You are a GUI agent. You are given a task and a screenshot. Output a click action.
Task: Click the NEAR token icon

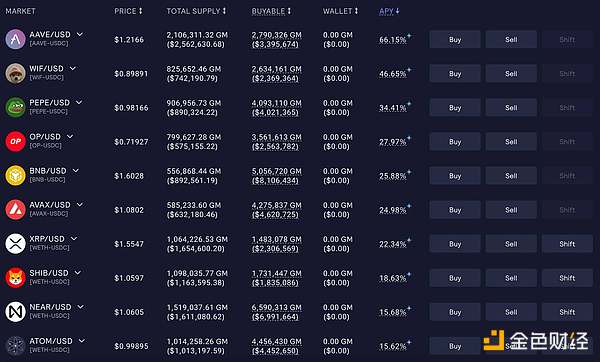click(x=15, y=311)
